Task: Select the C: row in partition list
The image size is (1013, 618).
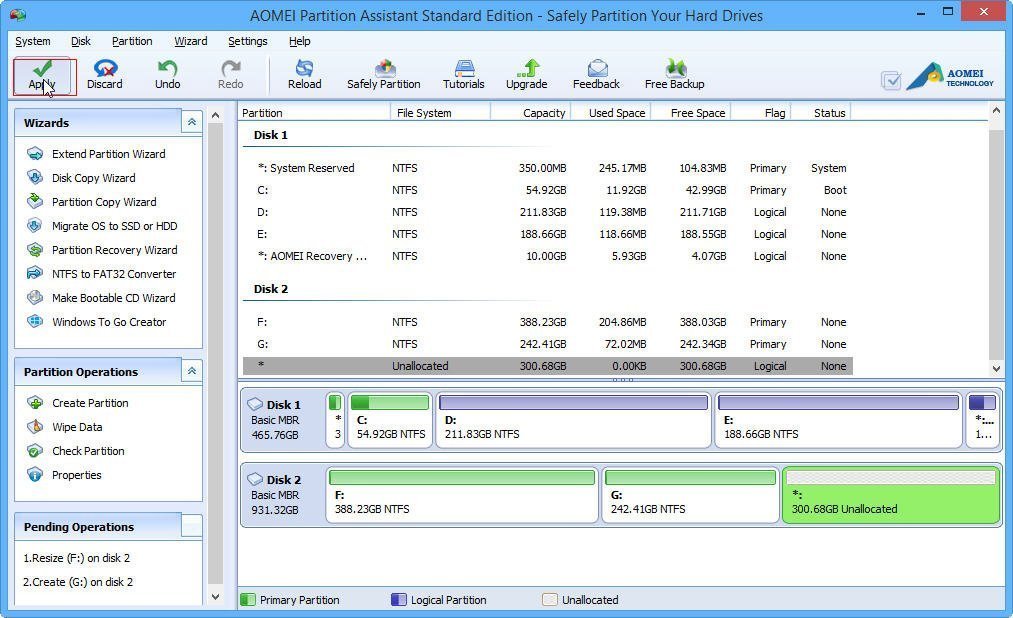Action: [548, 190]
